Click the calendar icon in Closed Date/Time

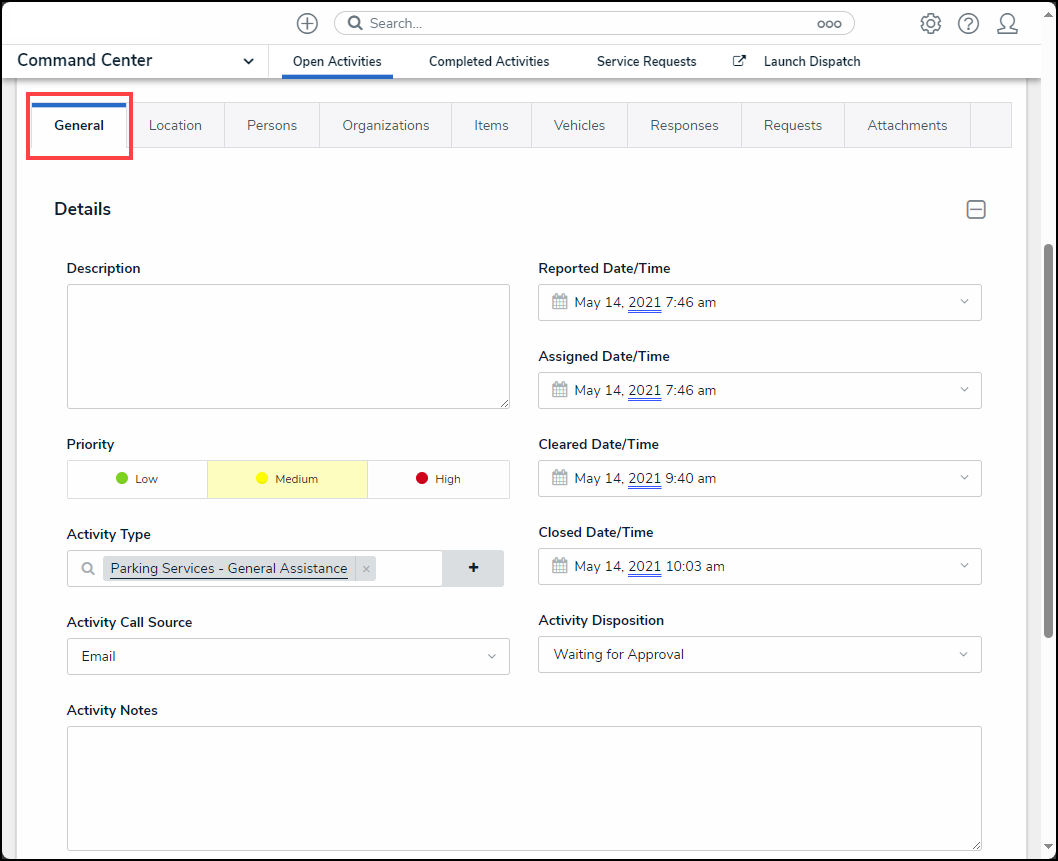click(x=560, y=566)
